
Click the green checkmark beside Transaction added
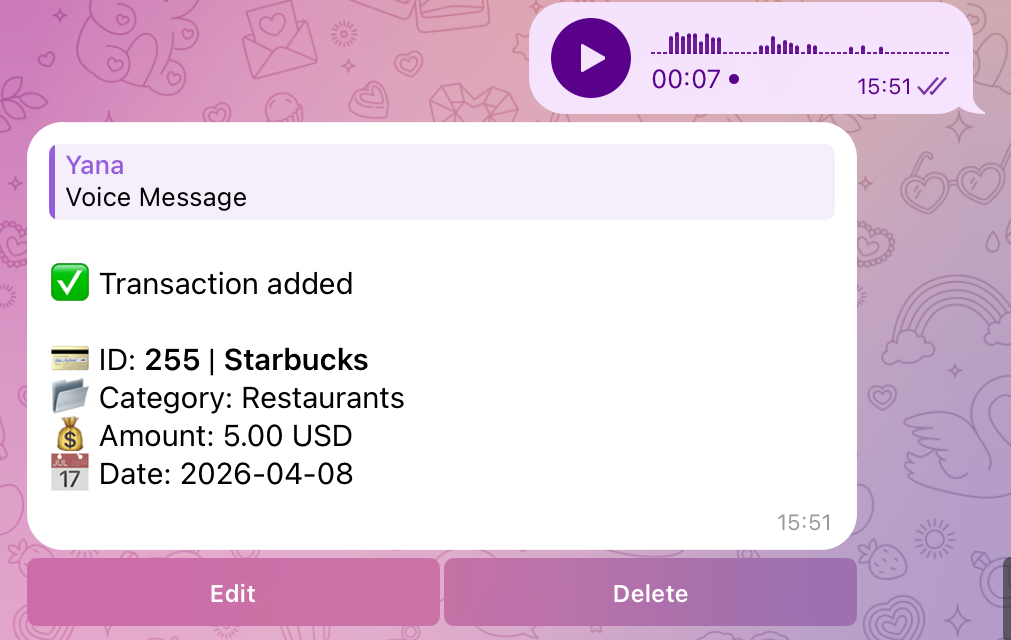coord(68,283)
